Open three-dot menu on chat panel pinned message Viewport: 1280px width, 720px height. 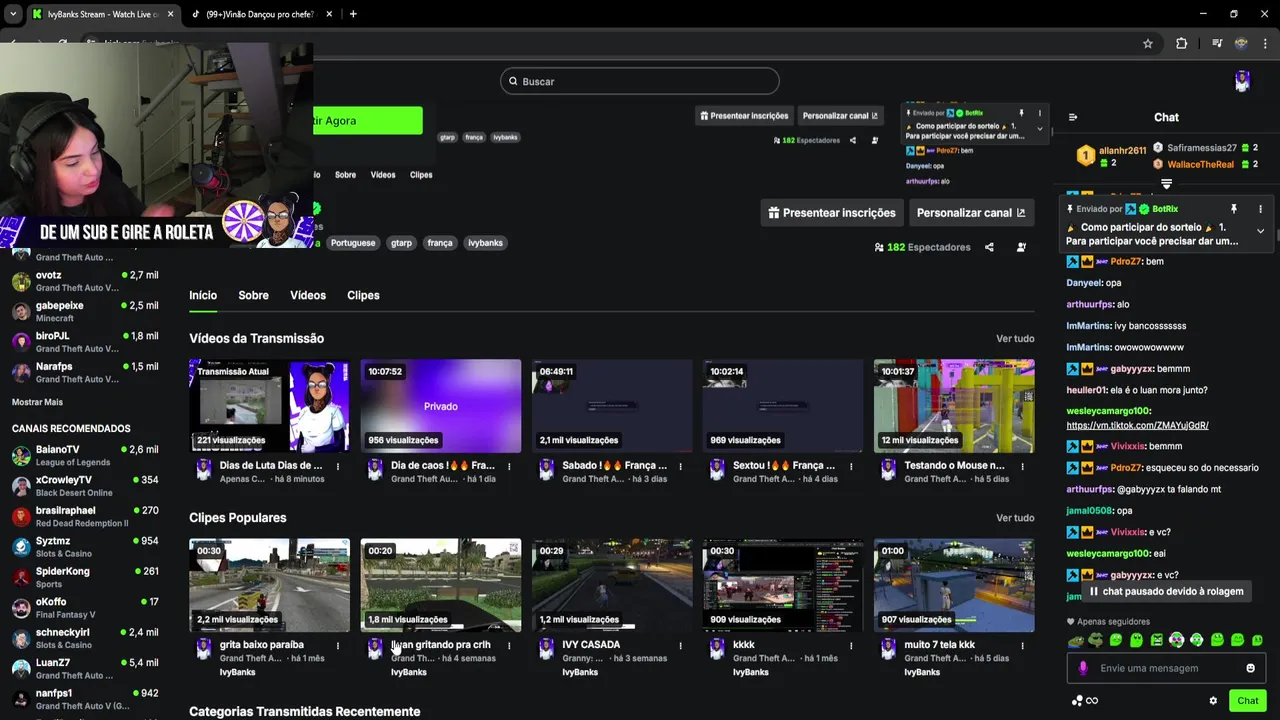click(1260, 209)
